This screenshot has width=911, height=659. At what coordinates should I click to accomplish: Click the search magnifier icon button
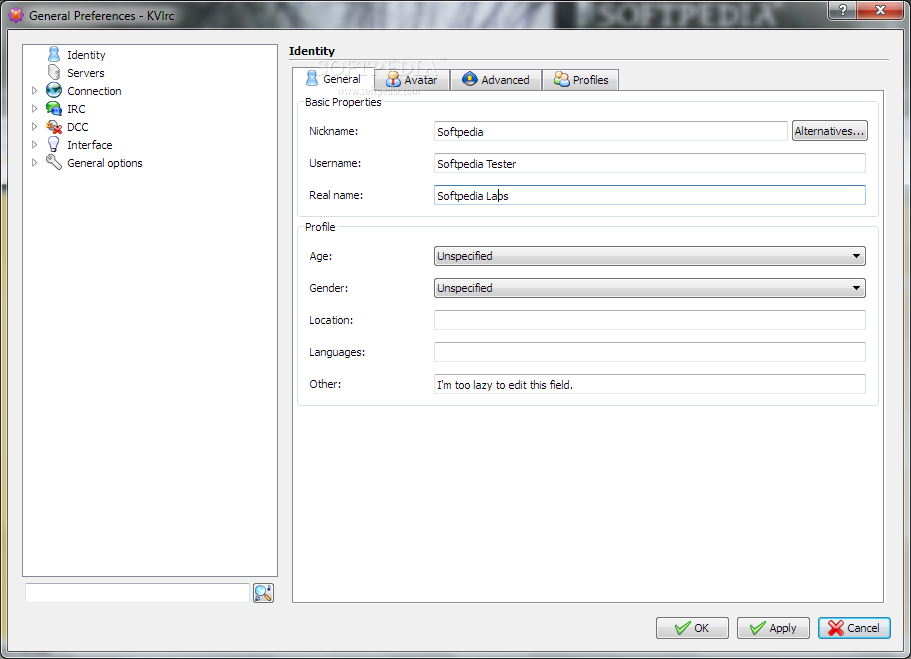[x=263, y=593]
